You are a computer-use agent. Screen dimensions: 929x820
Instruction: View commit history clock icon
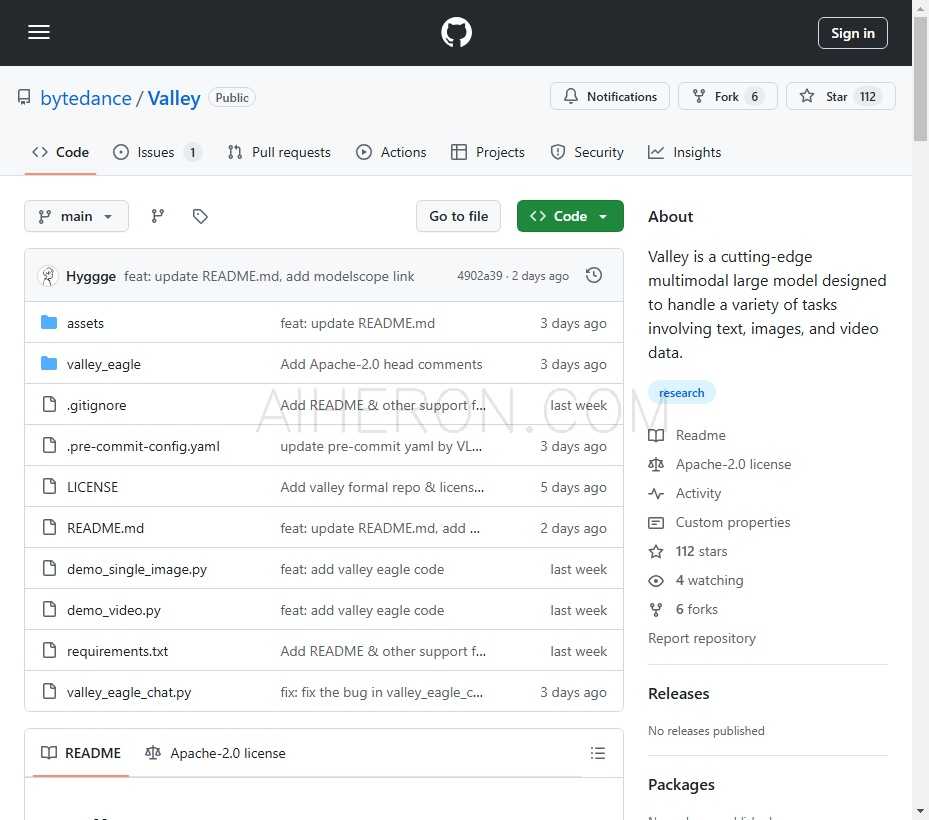pos(594,276)
